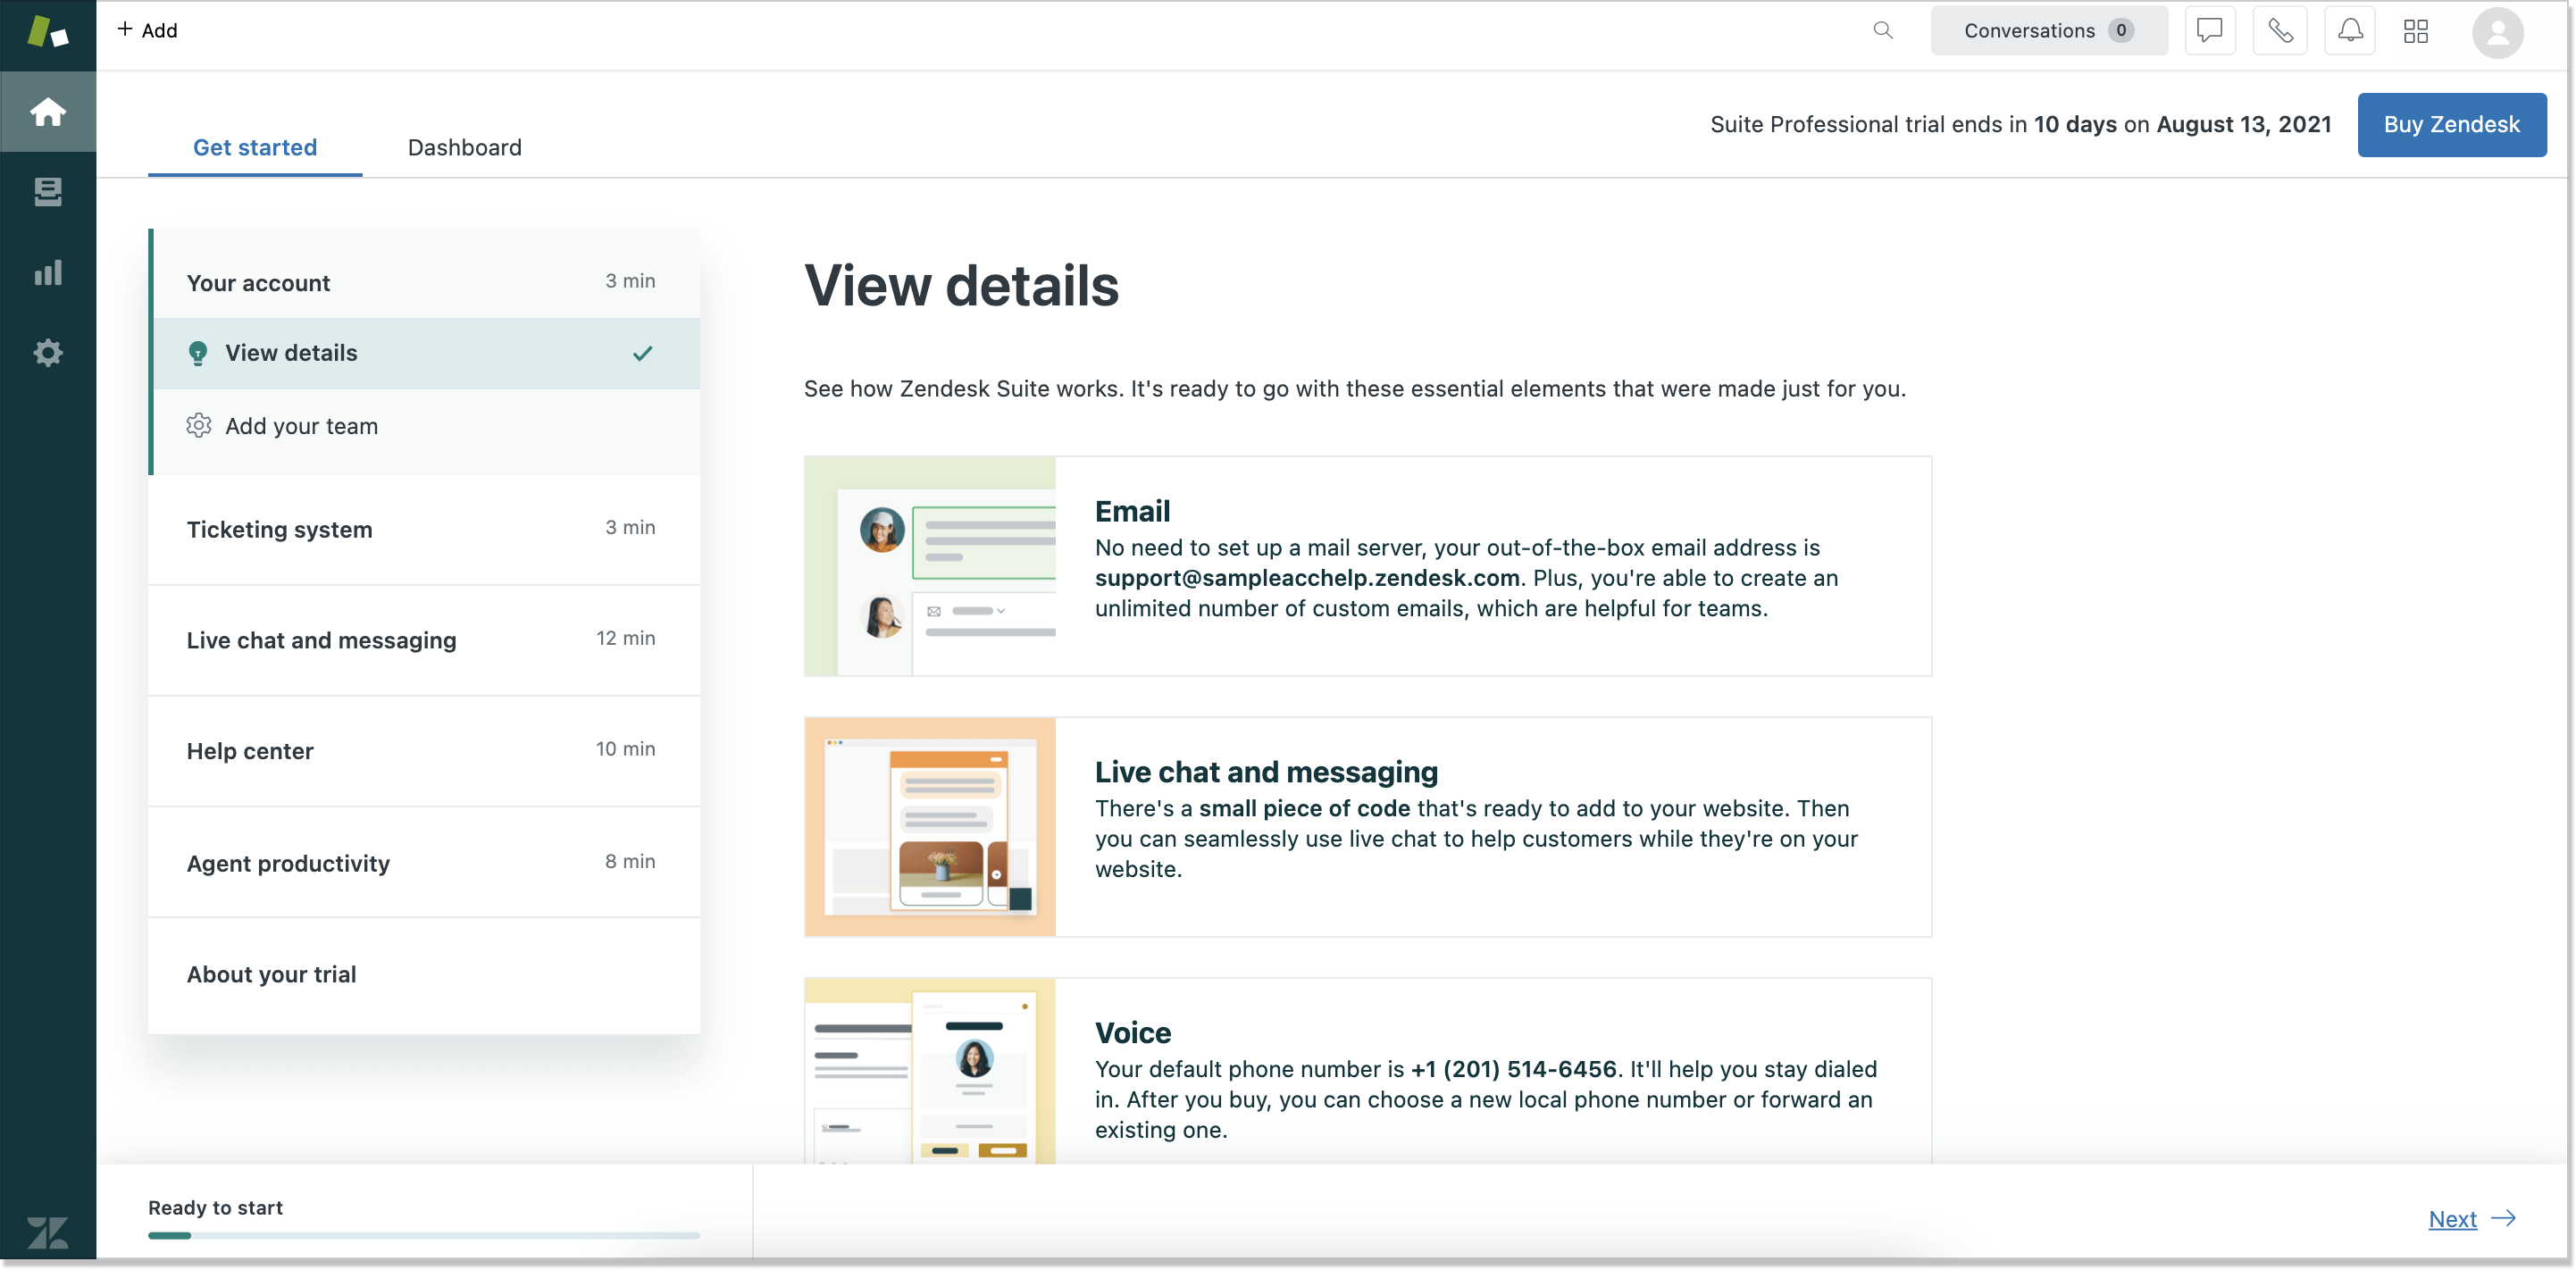Click the admin settings gear icon in sidebar
The image size is (2576, 1270).
[47, 352]
